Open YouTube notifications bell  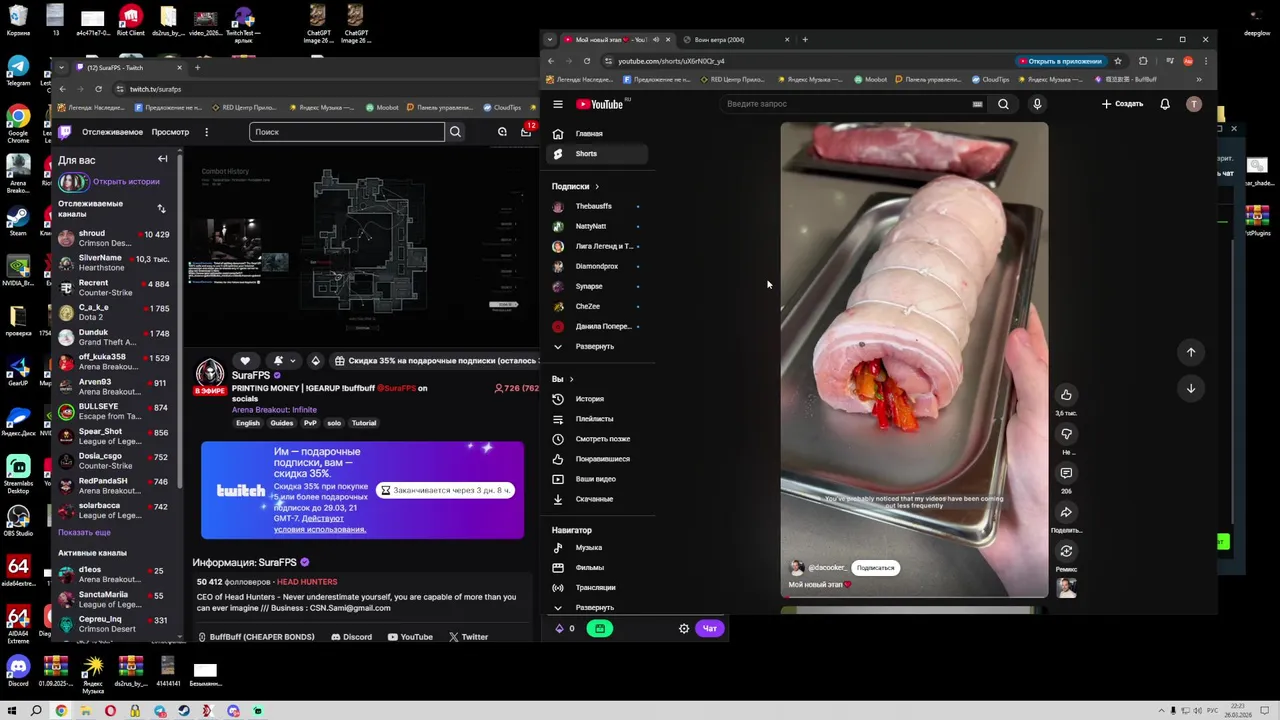[1165, 104]
